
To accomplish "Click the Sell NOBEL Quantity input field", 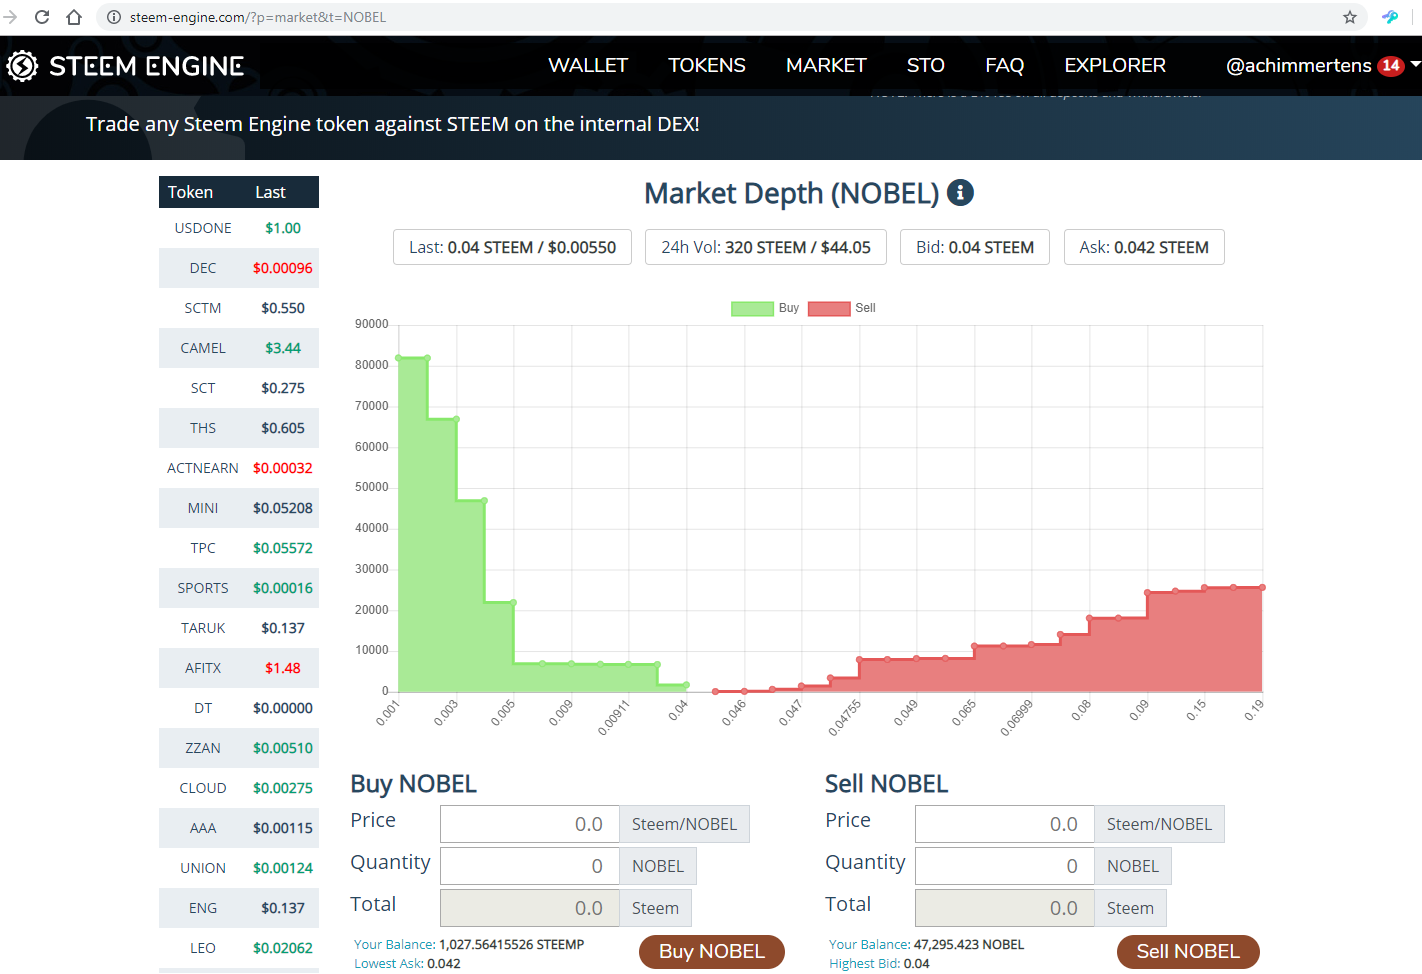I will (1004, 866).
